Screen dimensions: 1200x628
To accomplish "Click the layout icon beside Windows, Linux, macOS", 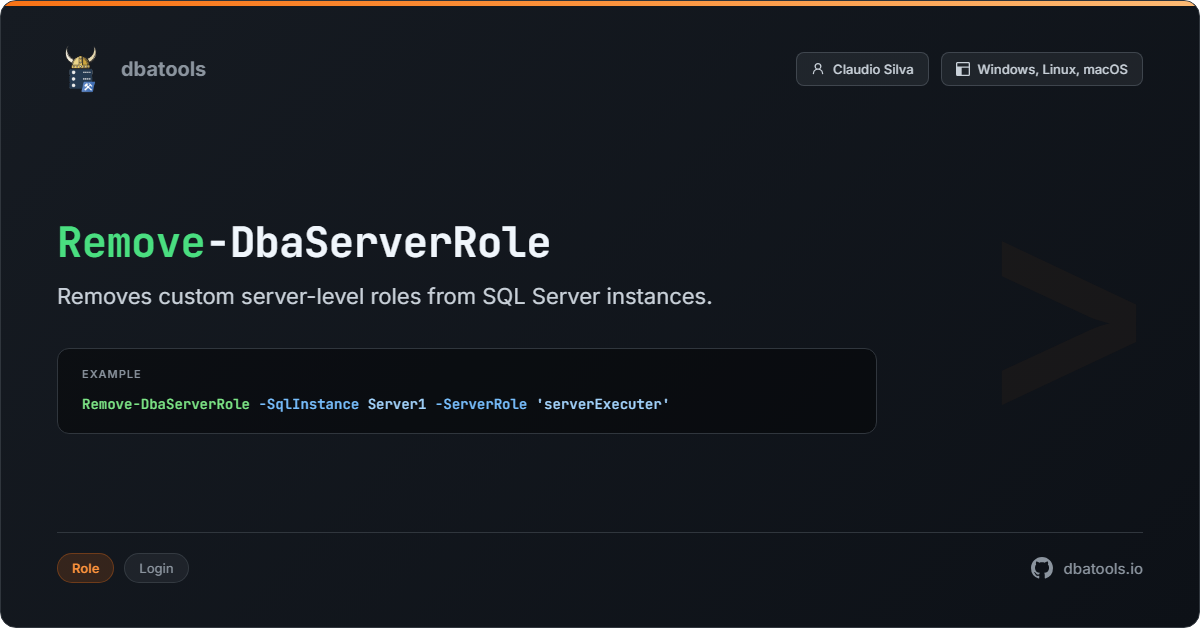I will tap(963, 69).
